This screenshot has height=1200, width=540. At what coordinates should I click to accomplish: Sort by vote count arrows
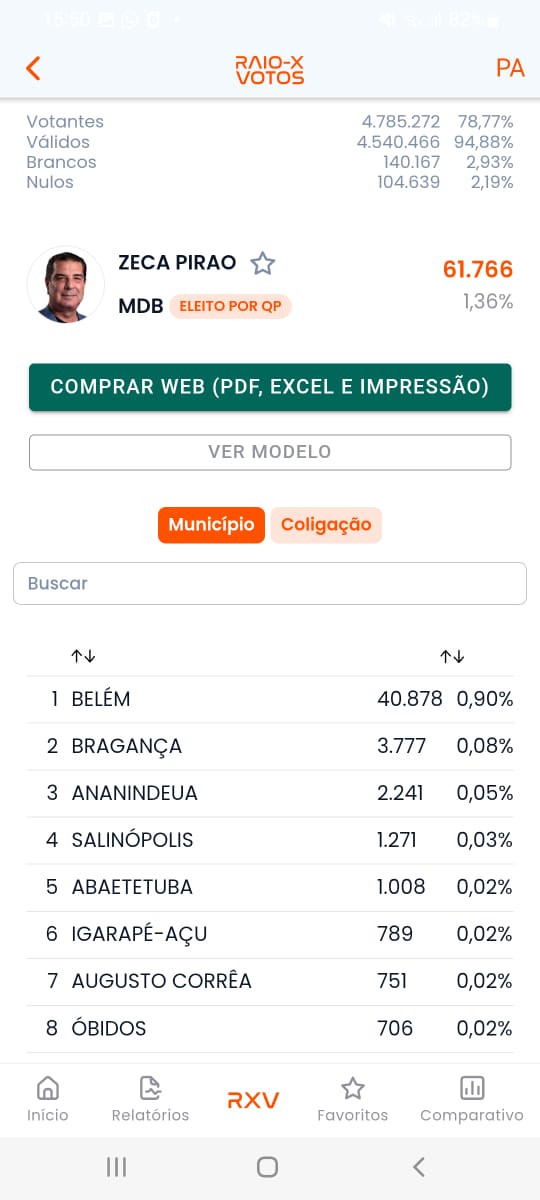(452, 656)
